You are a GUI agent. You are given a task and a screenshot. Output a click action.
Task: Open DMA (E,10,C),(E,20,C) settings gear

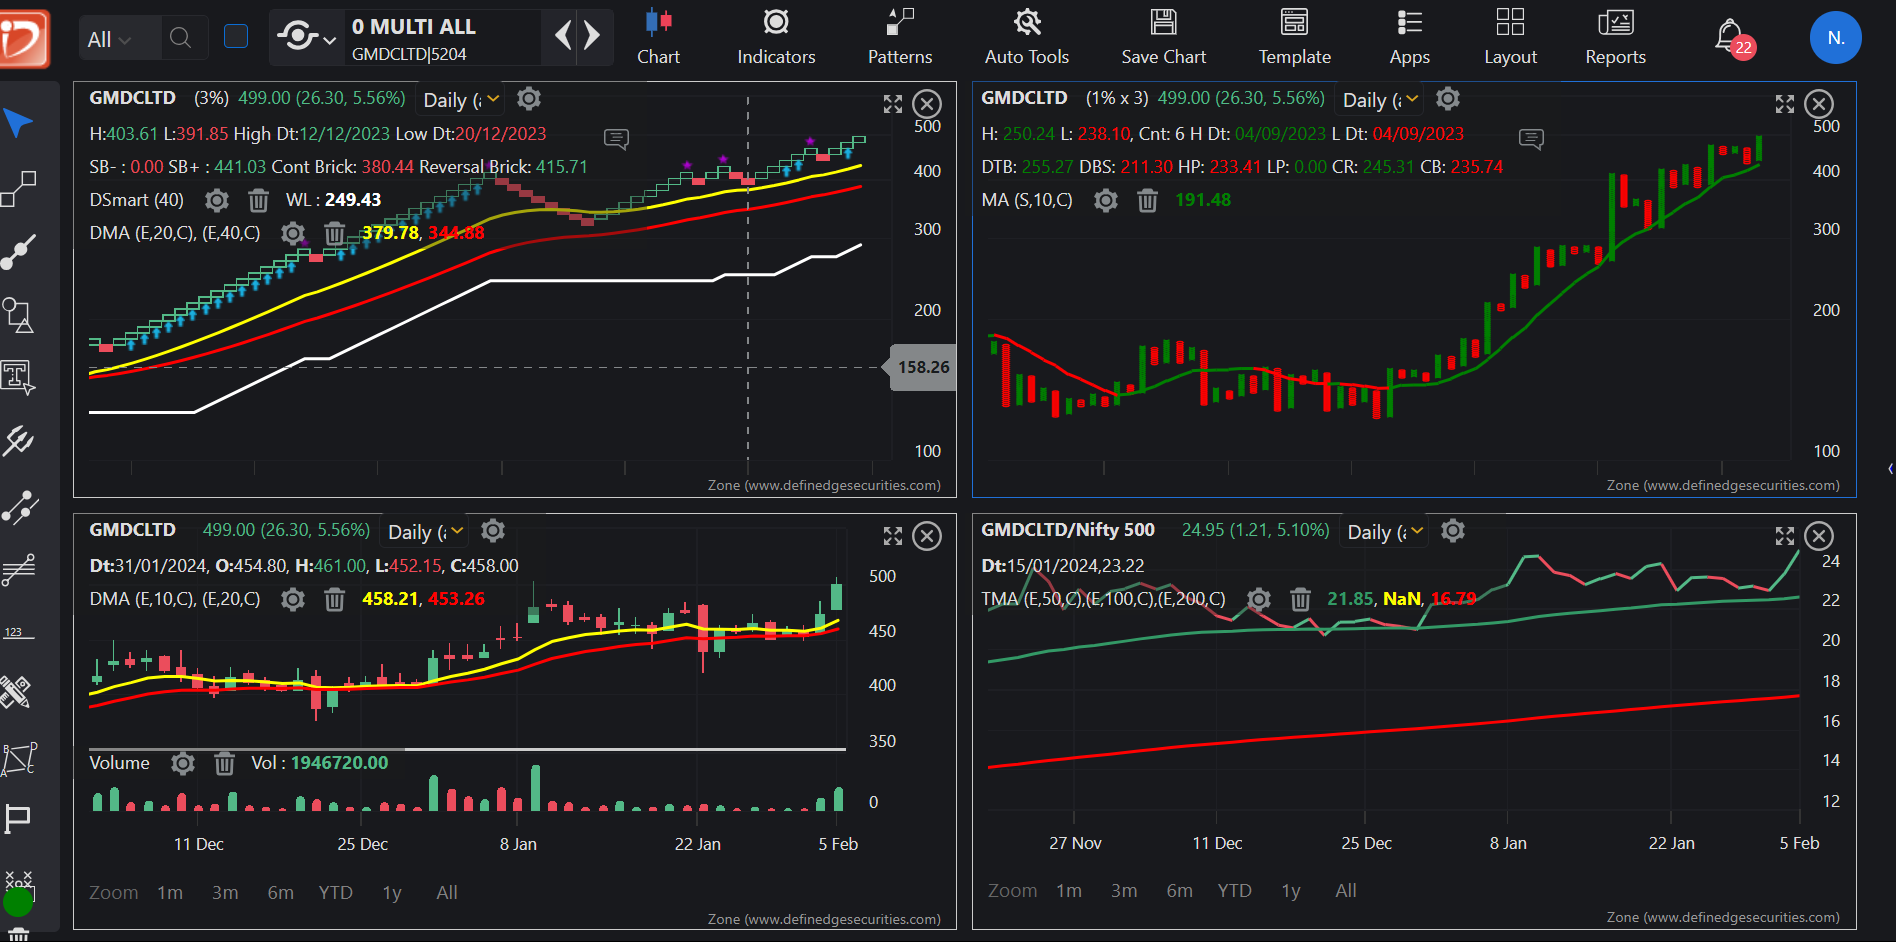click(293, 600)
